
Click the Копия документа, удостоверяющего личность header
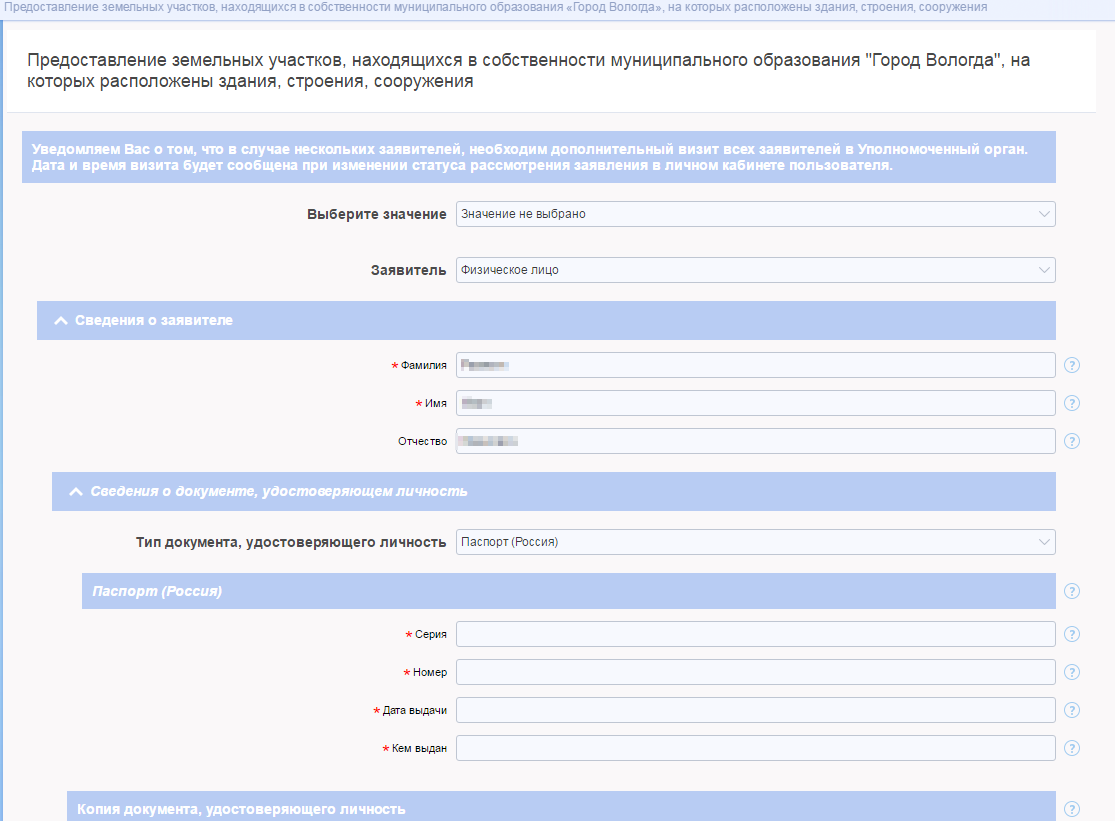[x=561, y=807]
